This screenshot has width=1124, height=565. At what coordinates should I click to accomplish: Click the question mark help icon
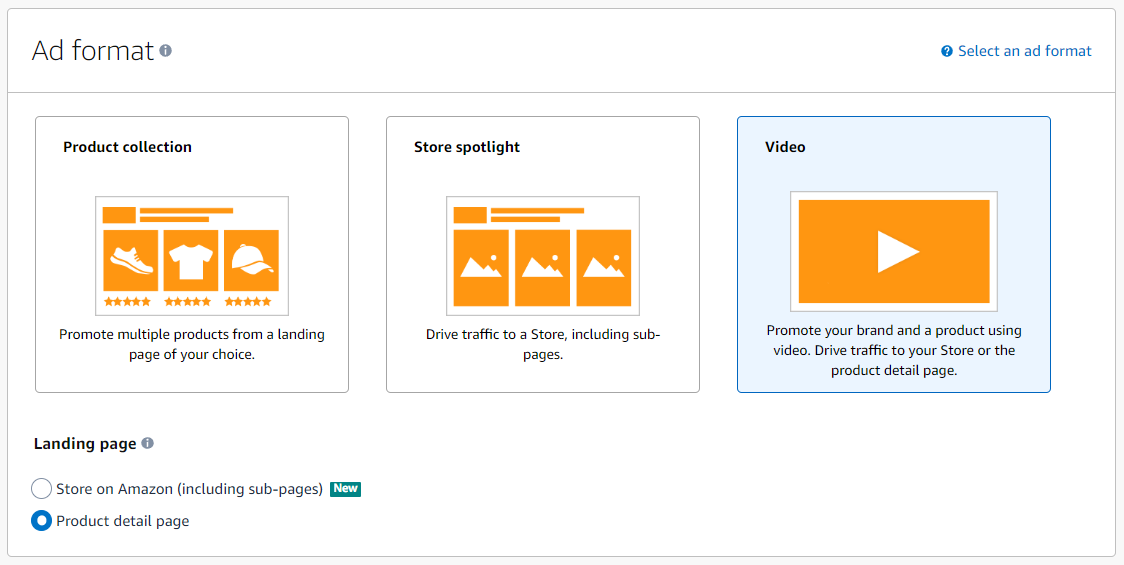pos(947,52)
